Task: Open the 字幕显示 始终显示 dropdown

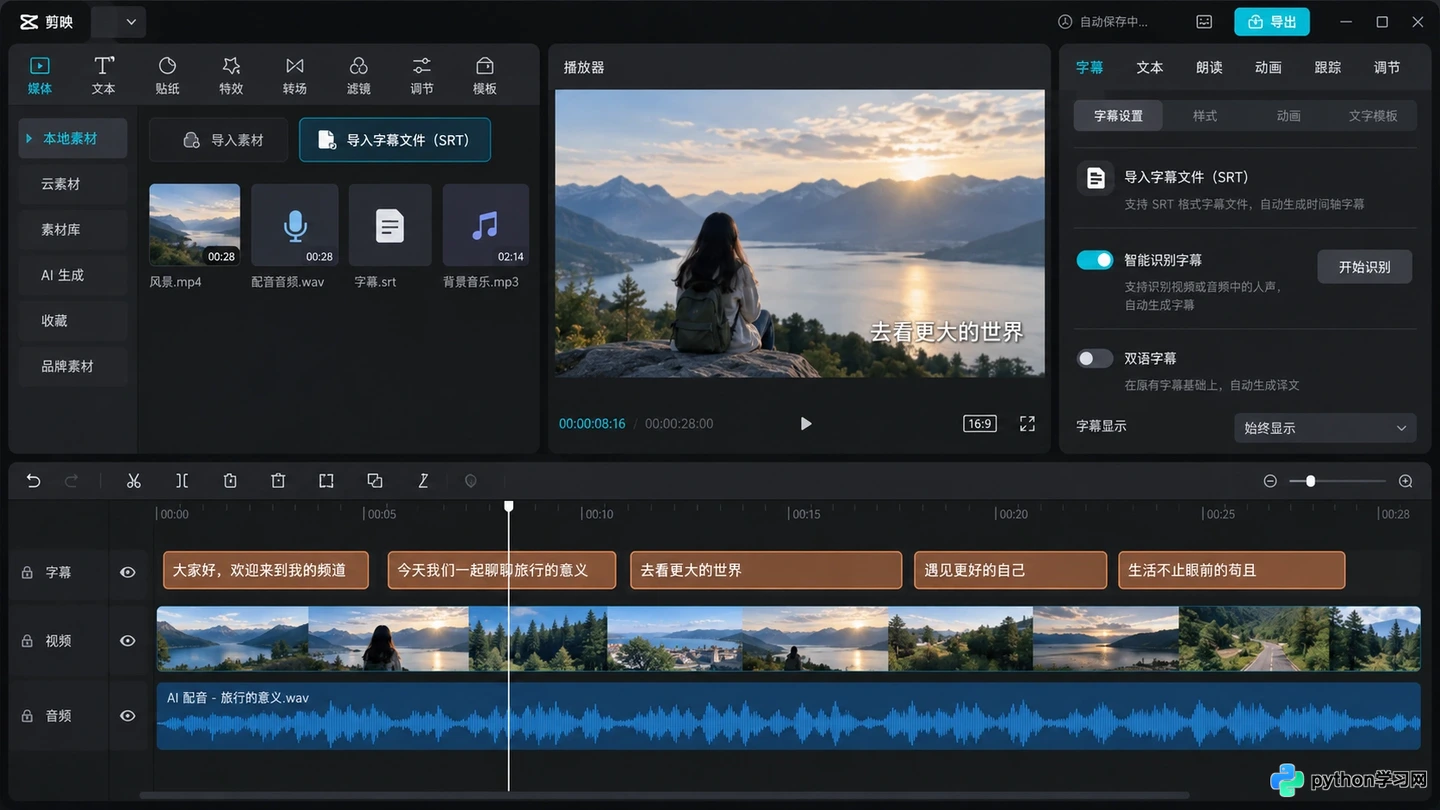Action: click(1325, 428)
